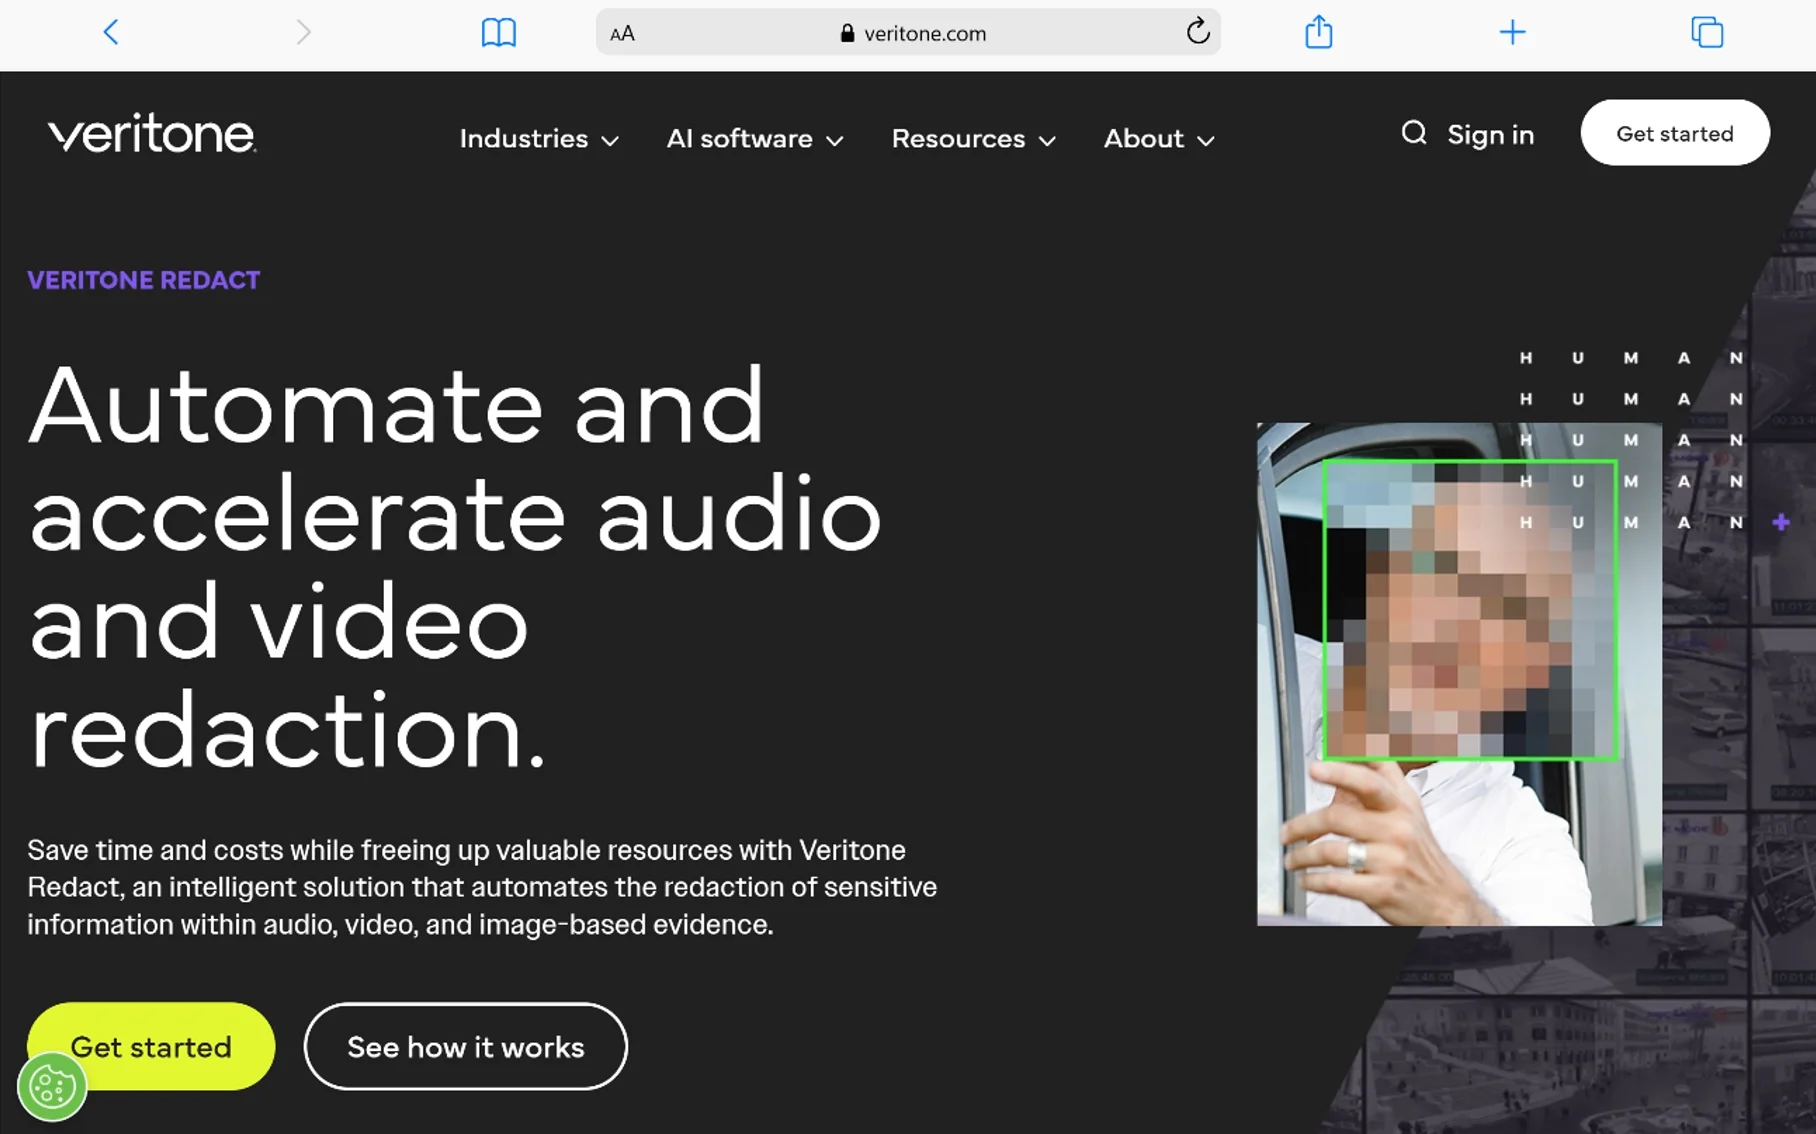This screenshot has width=1816, height=1134.
Task: Expand the Industries chevron
Action: click(x=610, y=141)
